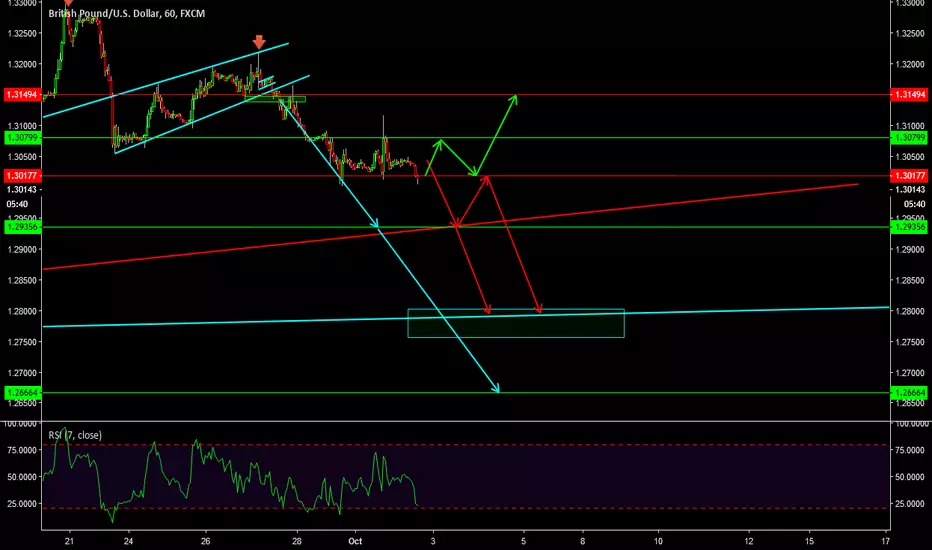This screenshot has width=932, height=550.
Task: Click the 1.28000 tick on left price axis
Action: click(21, 311)
